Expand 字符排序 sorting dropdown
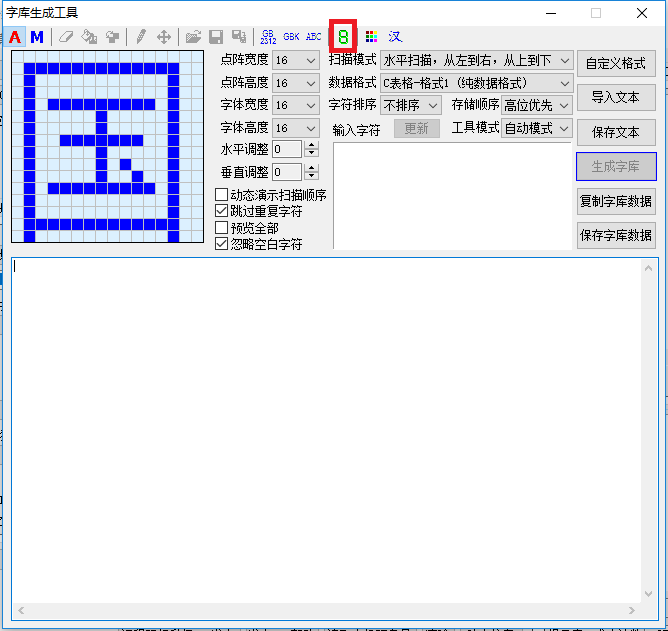668x631 pixels. click(x=410, y=105)
